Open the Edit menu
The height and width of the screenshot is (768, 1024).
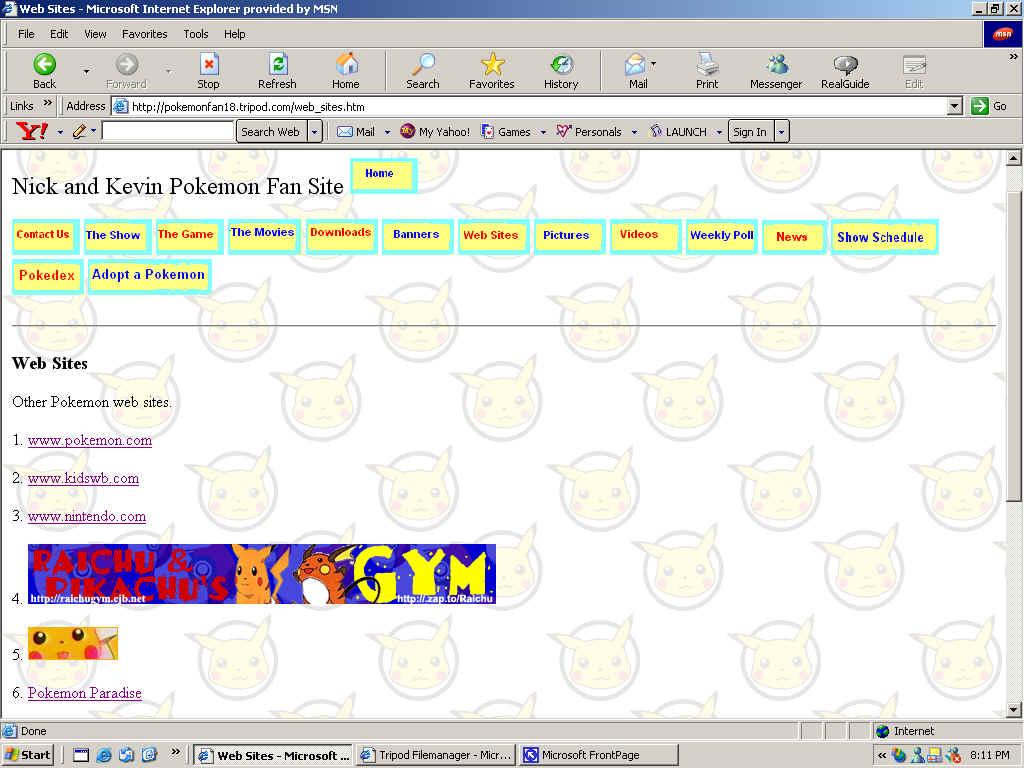click(x=59, y=34)
